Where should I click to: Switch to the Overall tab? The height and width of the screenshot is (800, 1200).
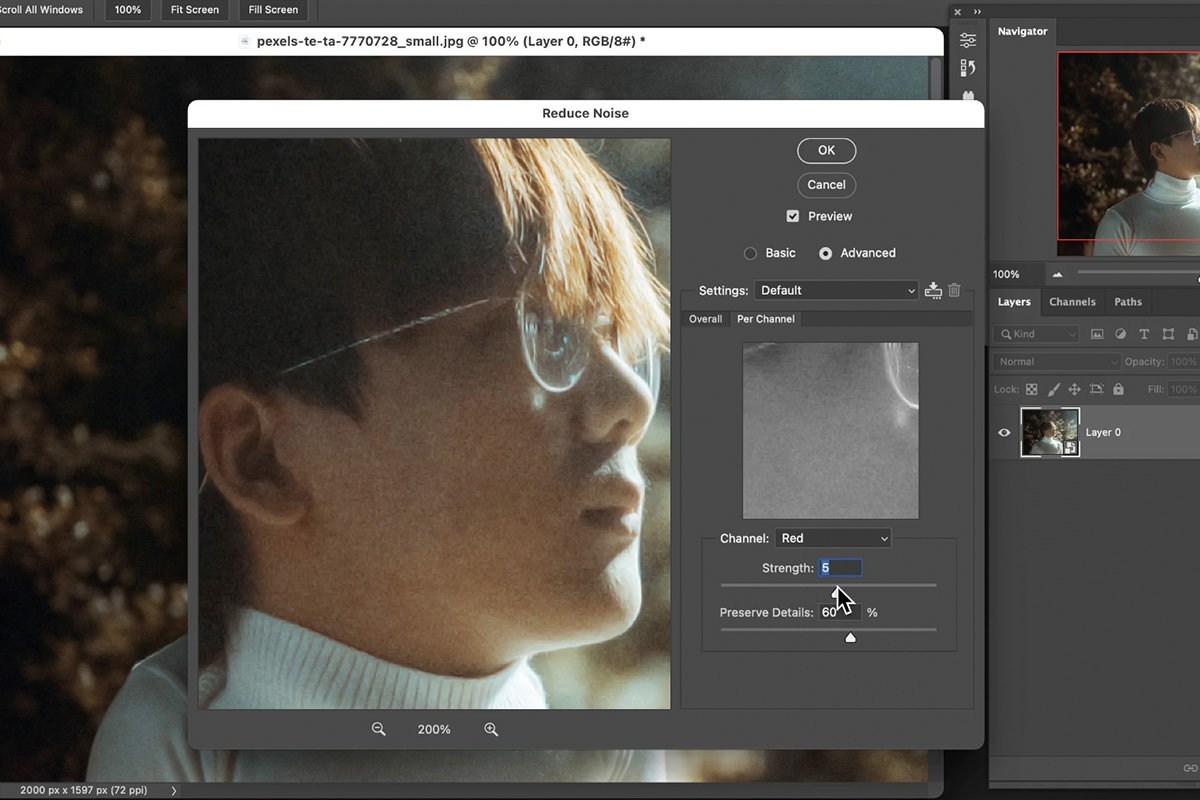(x=705, y=319)
